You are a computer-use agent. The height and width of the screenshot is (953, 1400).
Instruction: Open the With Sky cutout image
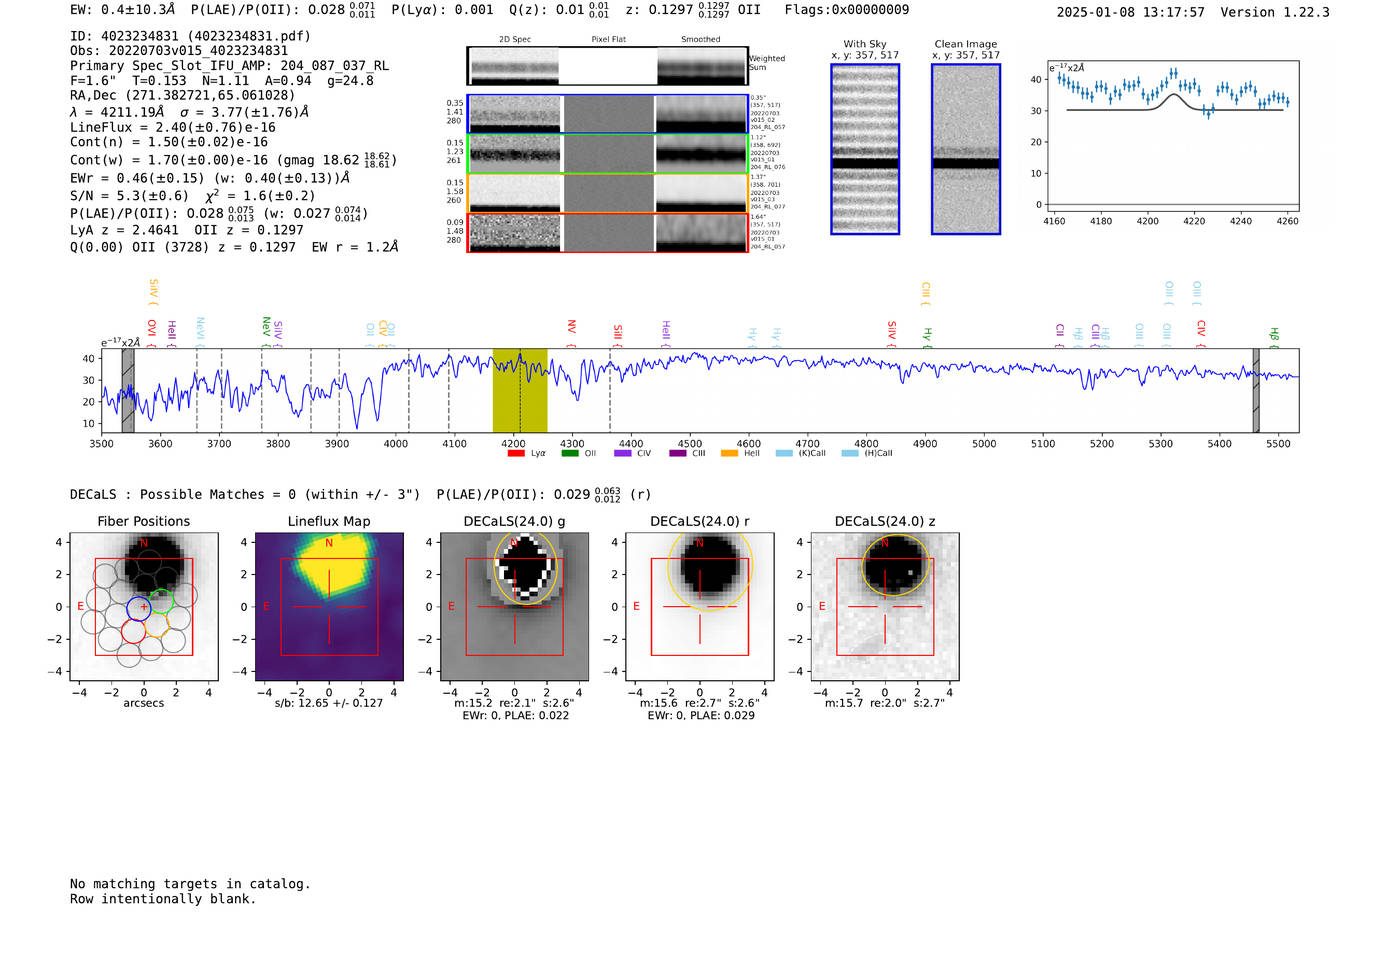[865, 149]
